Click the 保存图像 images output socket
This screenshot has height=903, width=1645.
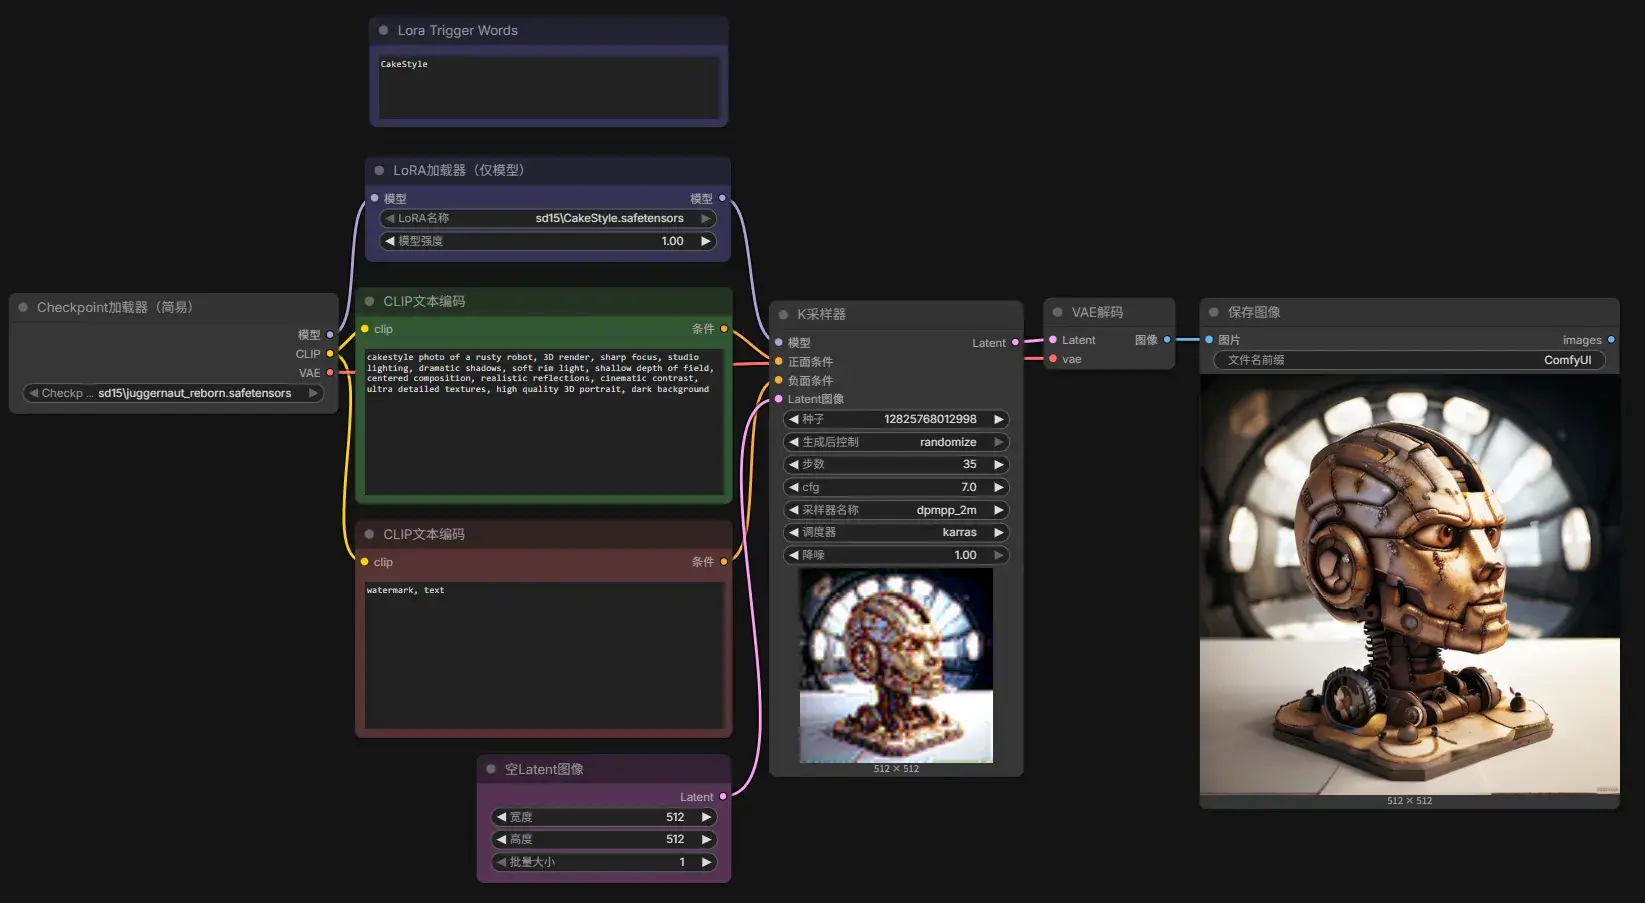(x=1611, y=340)
